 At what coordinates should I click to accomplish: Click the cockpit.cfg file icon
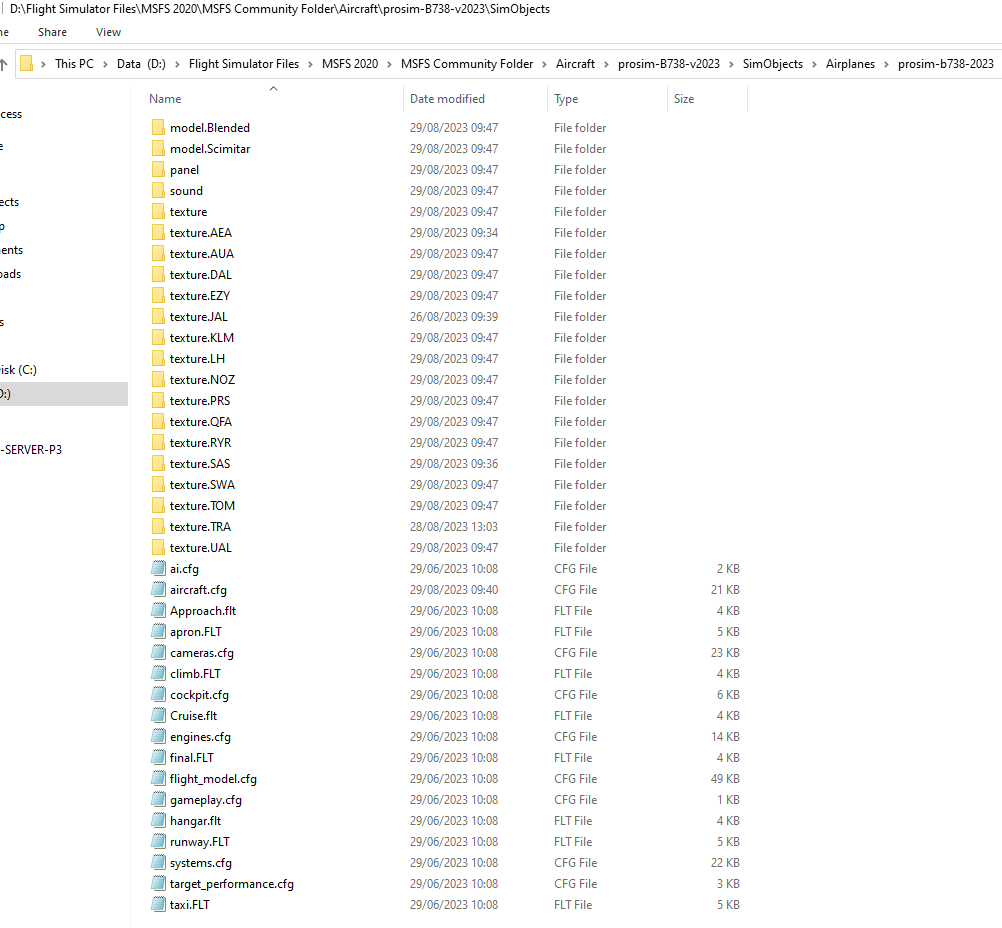[158, 695]
